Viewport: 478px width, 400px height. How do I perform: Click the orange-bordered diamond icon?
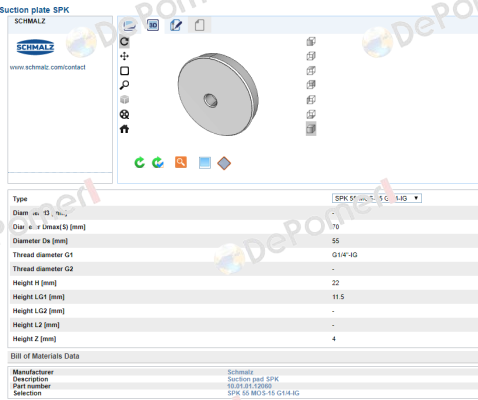point(224,163)
